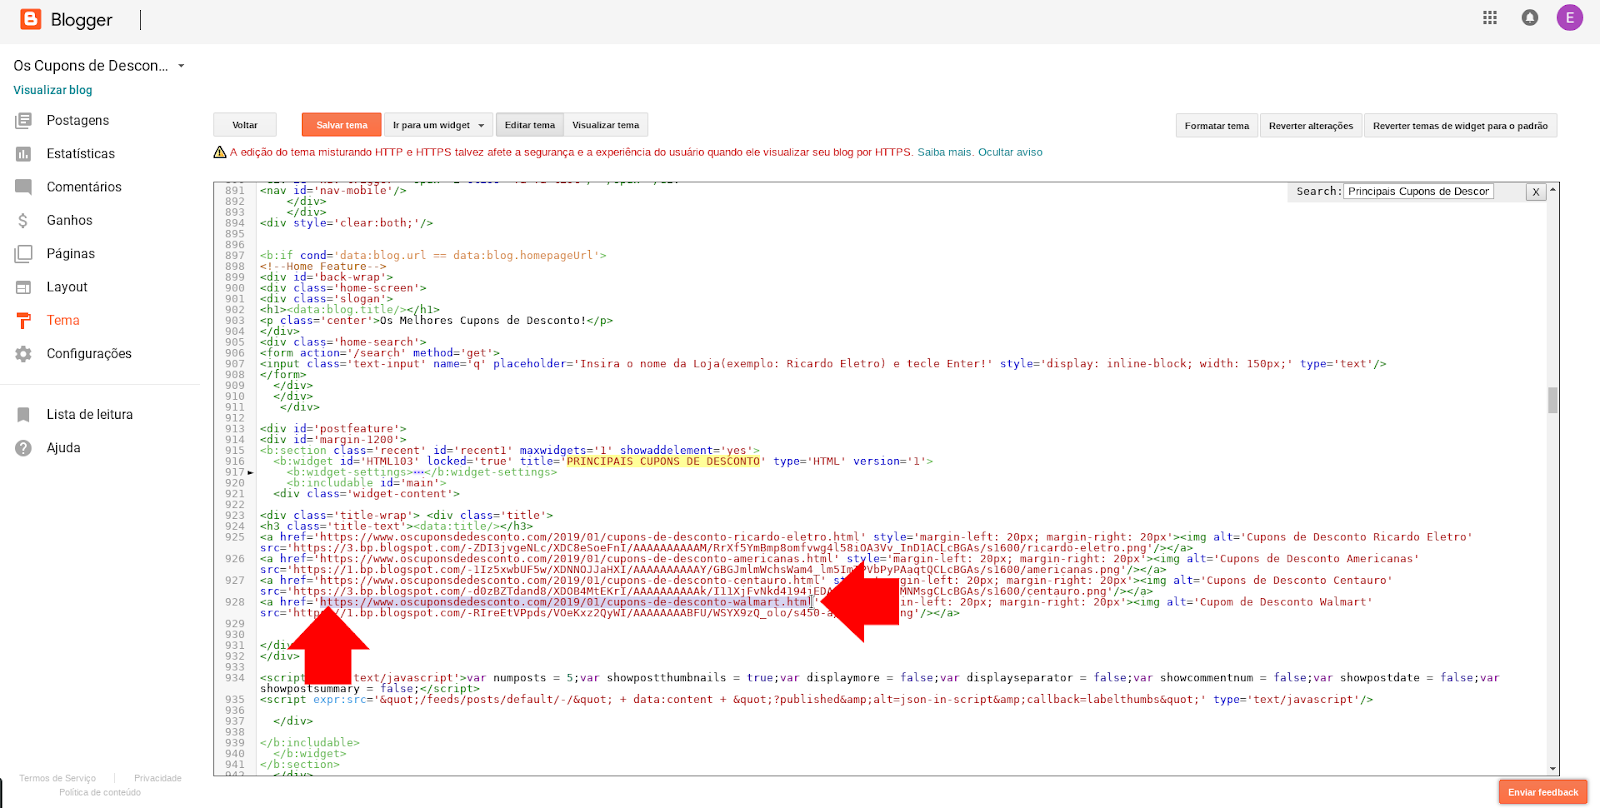Select the Editar tema tab
Image resolution: width=1600 pixels, height=808 pixels.
point(530,125)
